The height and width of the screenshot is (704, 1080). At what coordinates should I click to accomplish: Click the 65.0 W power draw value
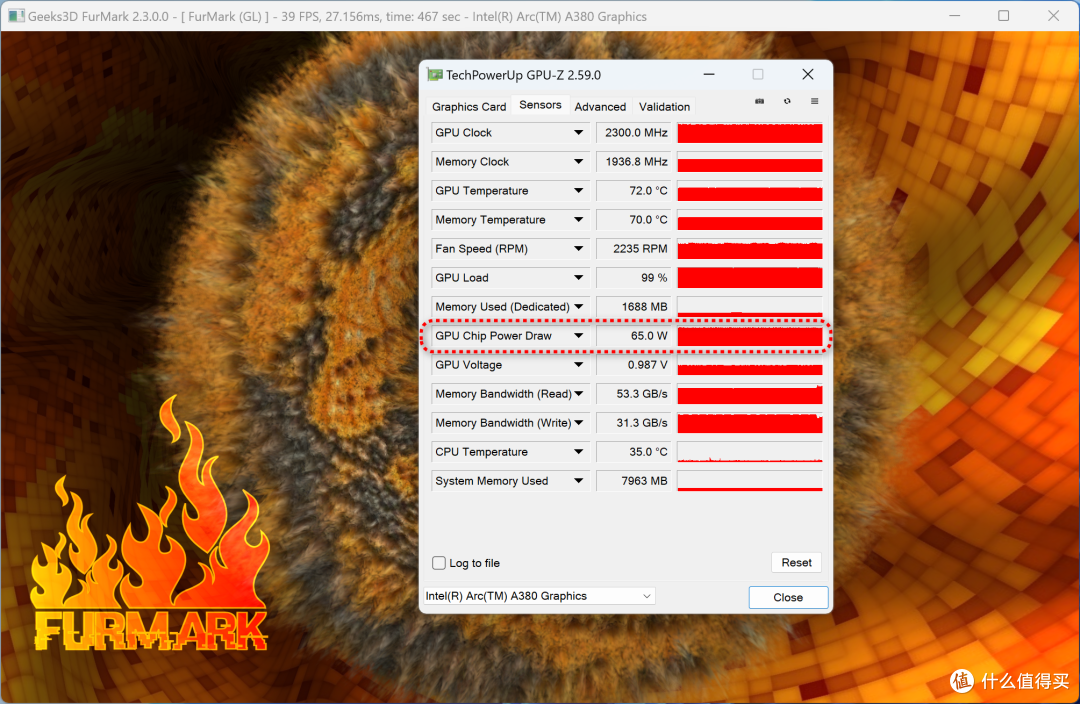634,335
